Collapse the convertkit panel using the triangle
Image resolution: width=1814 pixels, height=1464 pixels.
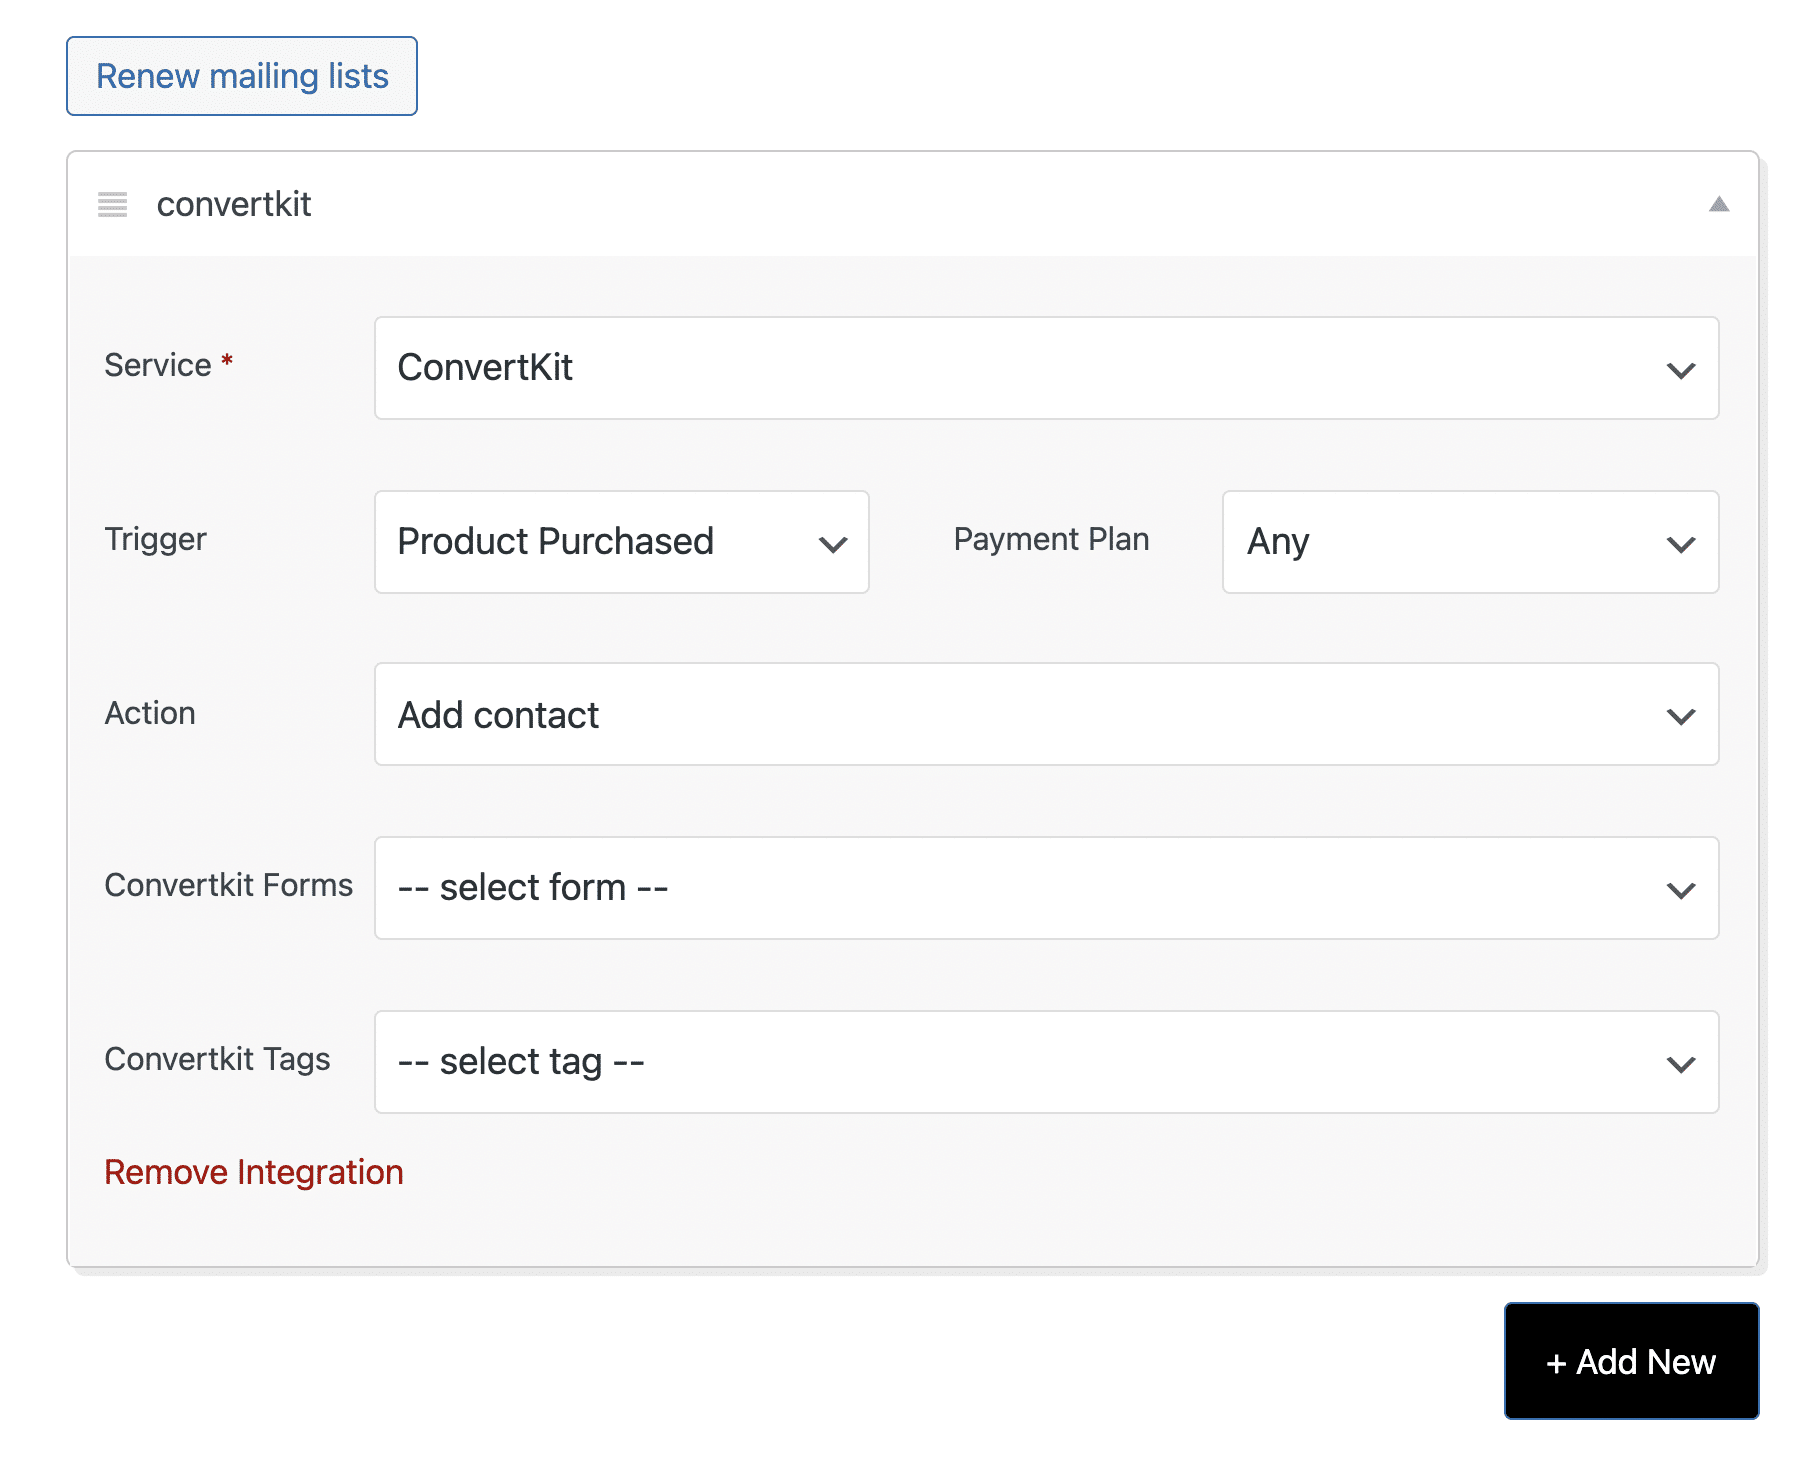[x=1719, y=205]
